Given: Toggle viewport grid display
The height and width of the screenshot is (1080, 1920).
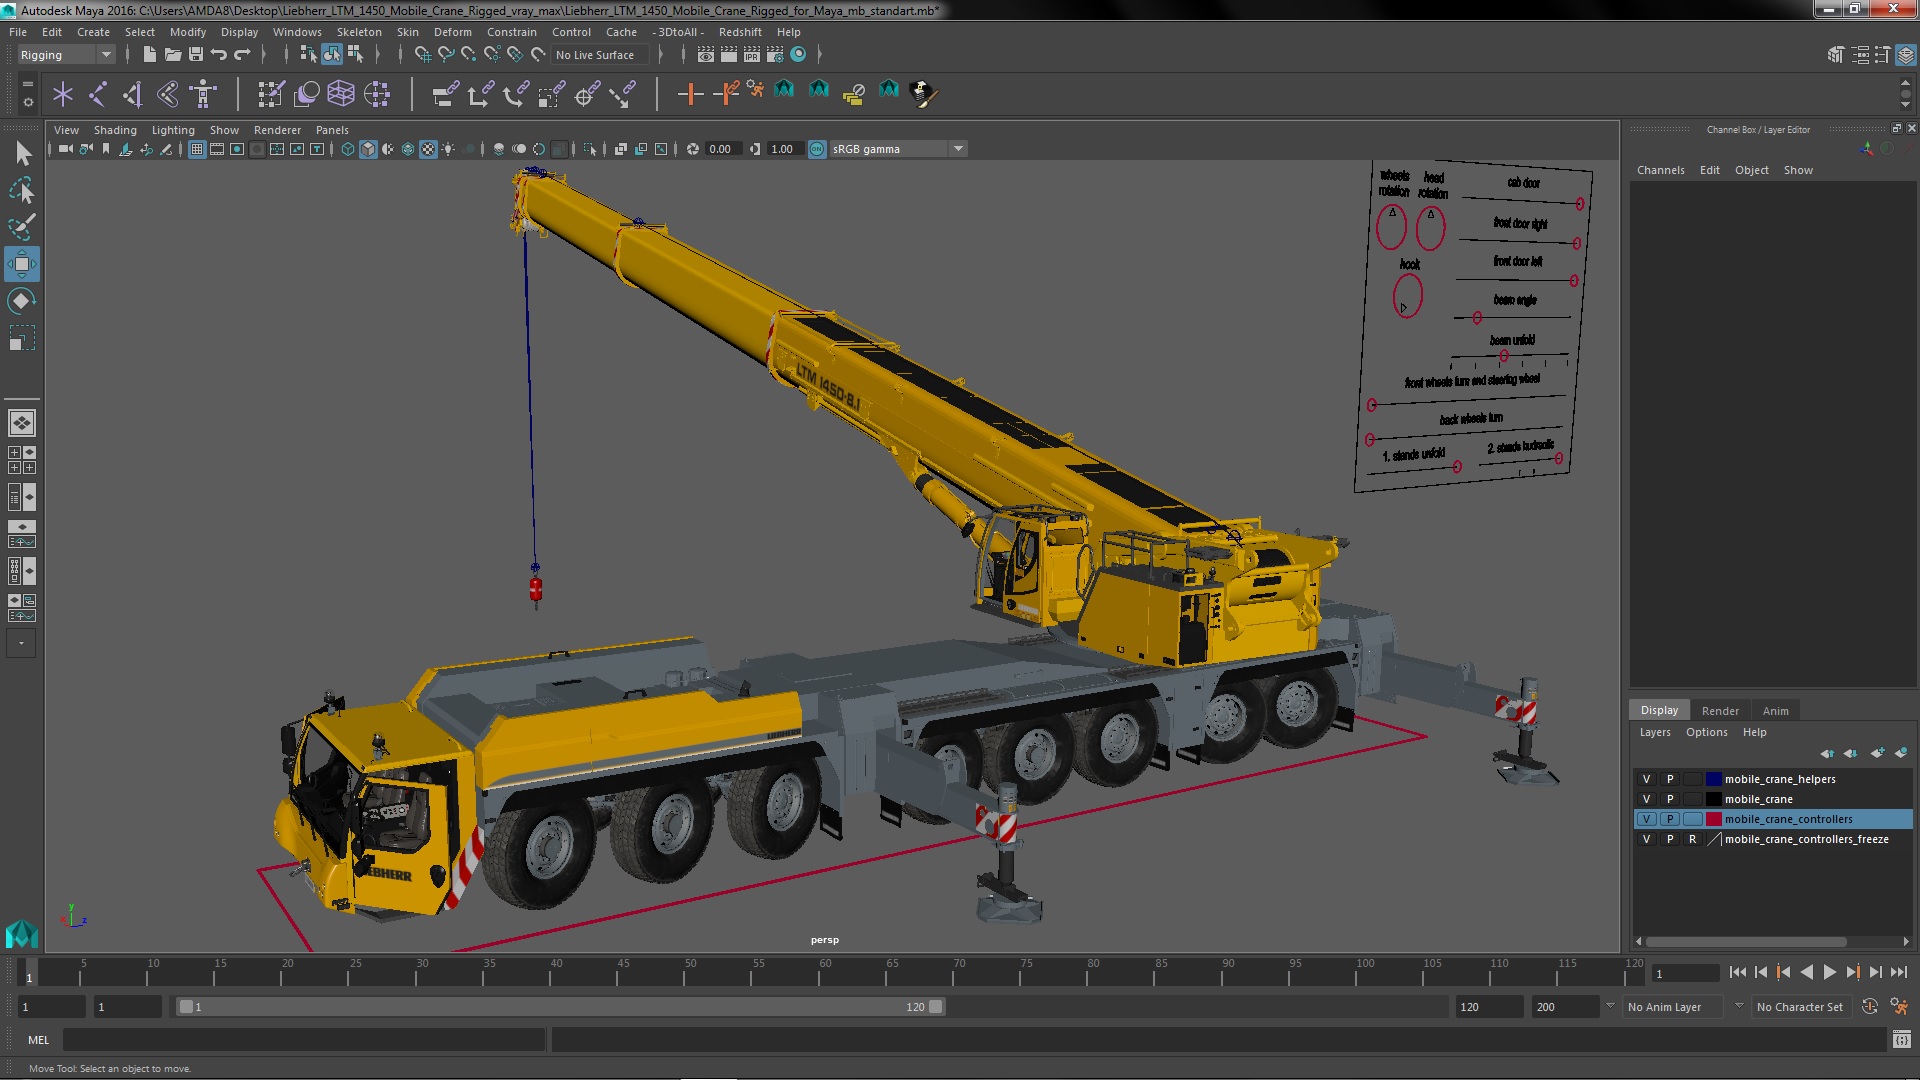Looking at the screenshot, I should 197,149.
